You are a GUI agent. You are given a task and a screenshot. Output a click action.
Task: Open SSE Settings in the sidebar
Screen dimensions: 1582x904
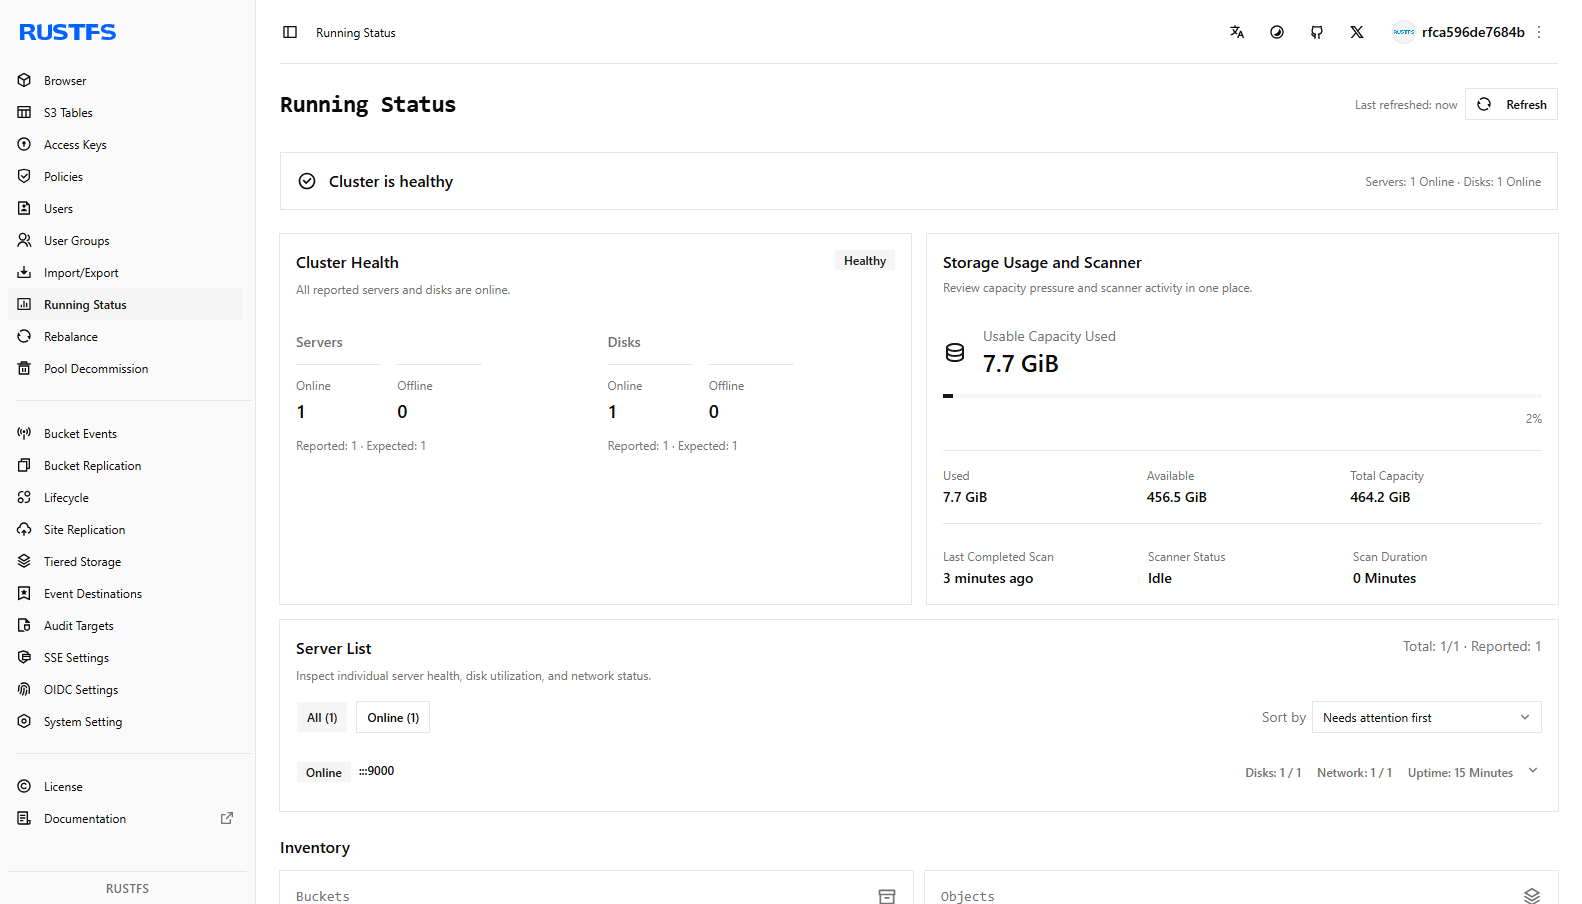pyautogui.click(x=125, y=657)
